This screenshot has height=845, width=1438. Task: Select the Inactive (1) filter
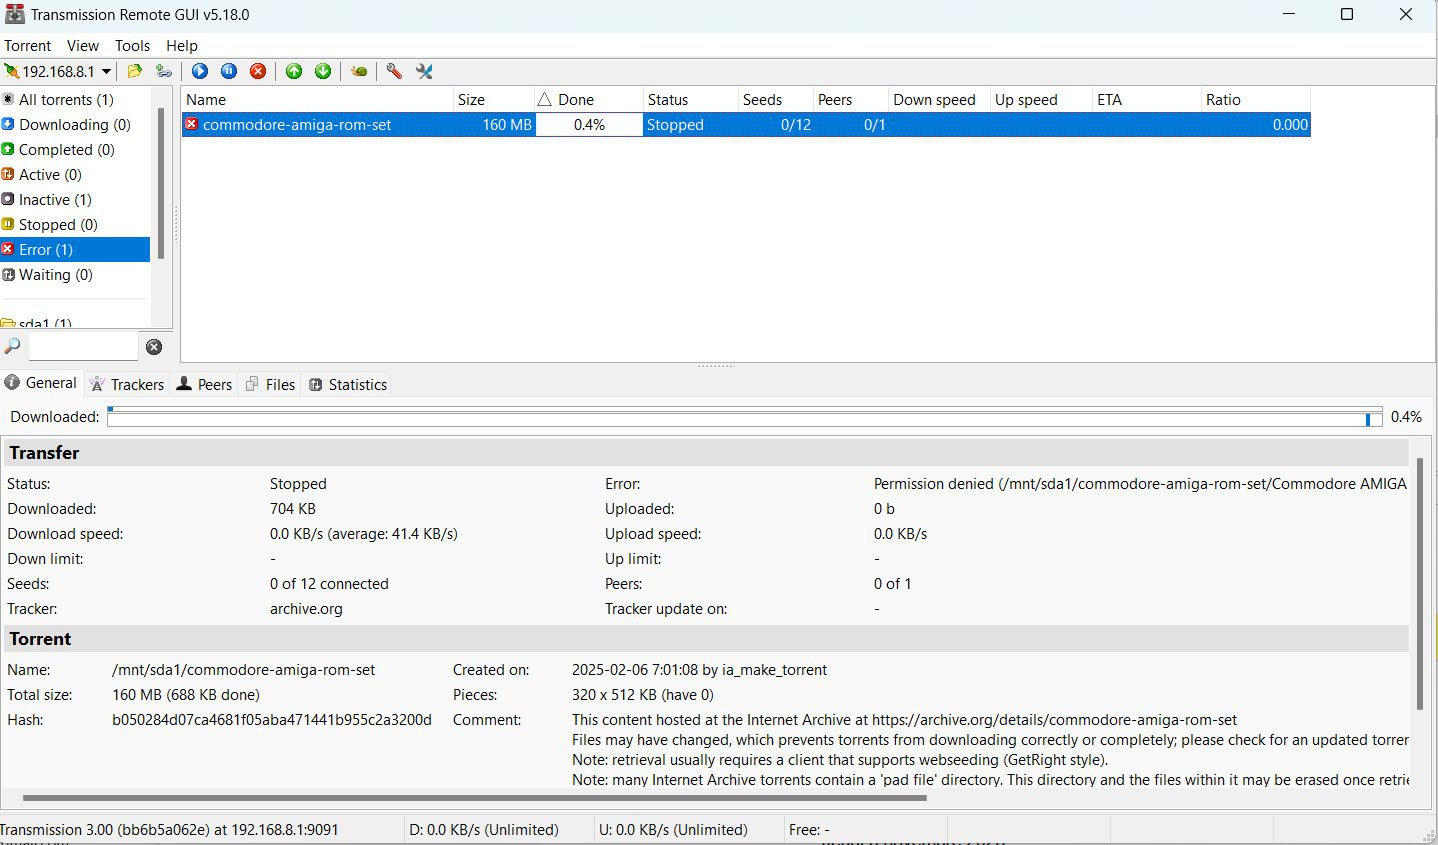pos(55,200)
